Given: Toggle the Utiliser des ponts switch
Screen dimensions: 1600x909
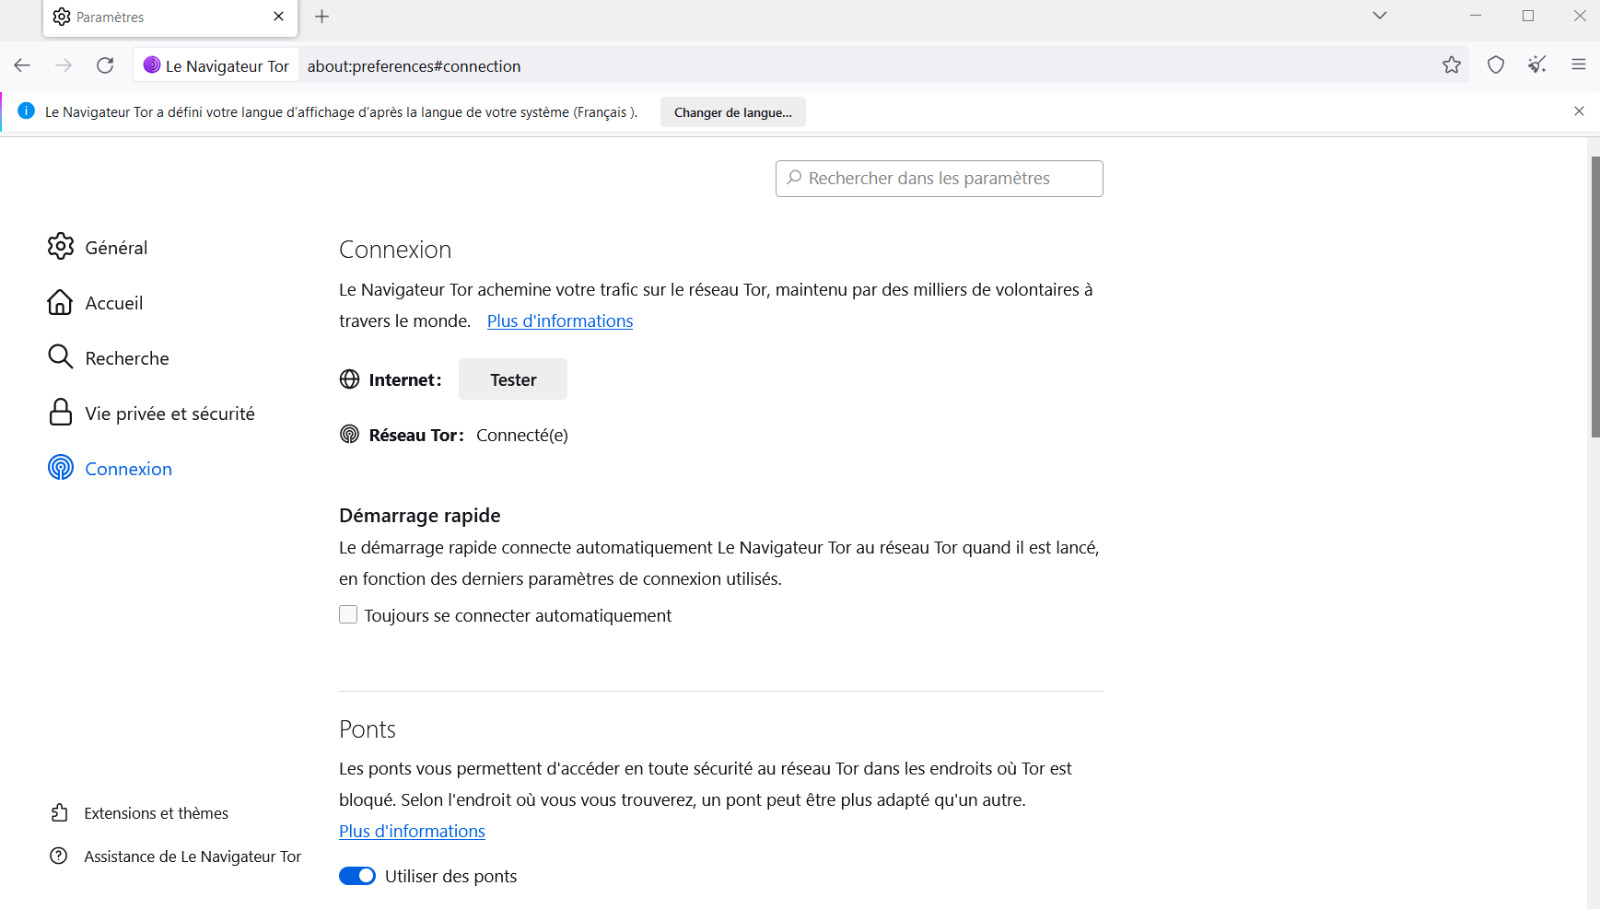Looking at the screenshot, I should [357, 876].
